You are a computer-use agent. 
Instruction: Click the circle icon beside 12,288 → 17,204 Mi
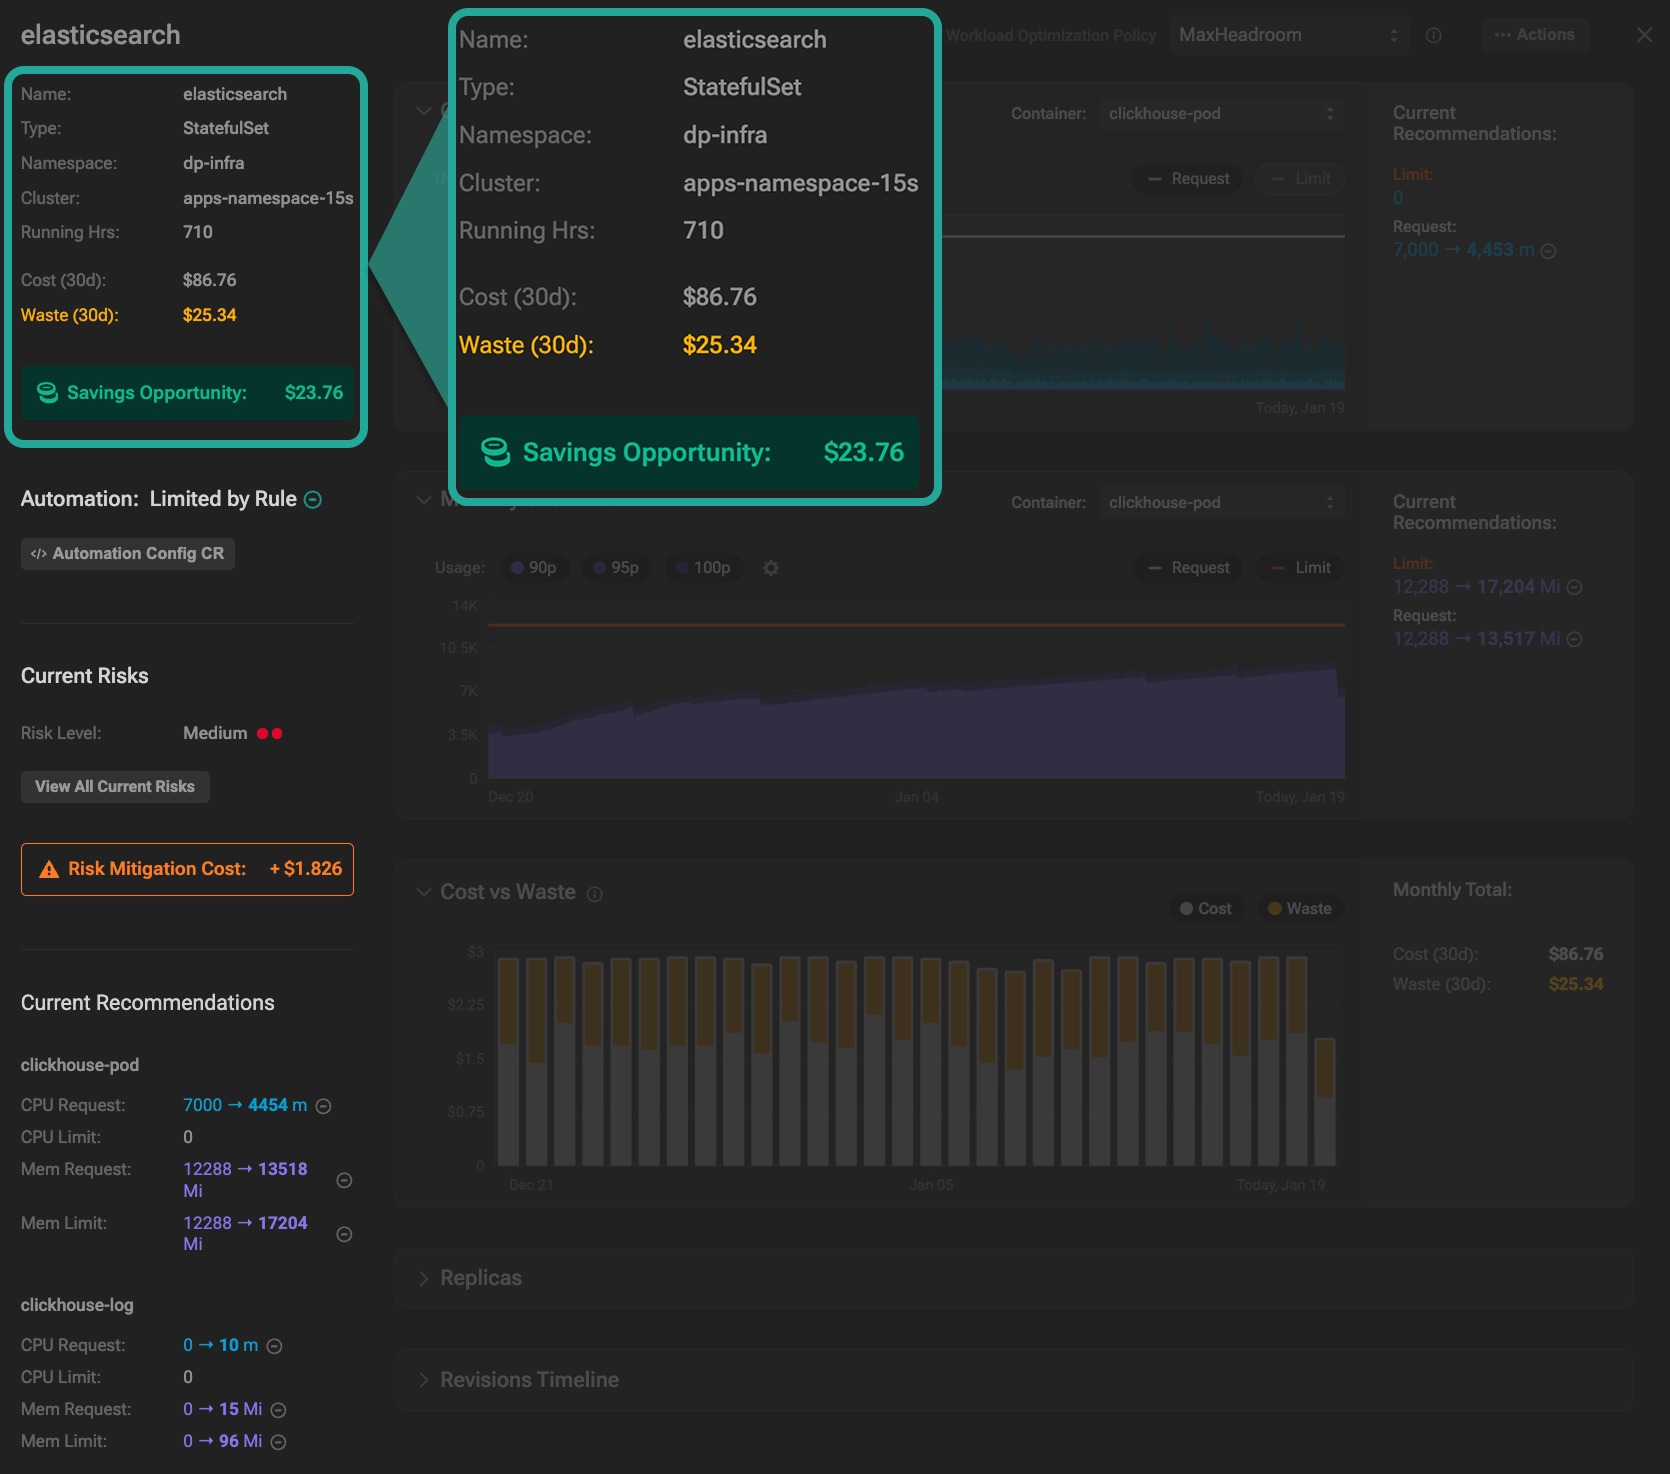coord(1574,587)
